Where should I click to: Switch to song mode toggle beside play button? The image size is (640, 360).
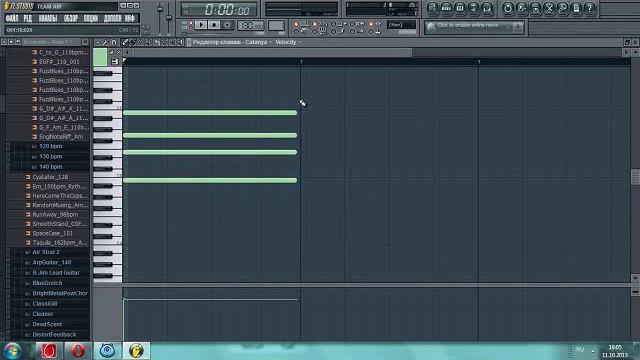191,27
